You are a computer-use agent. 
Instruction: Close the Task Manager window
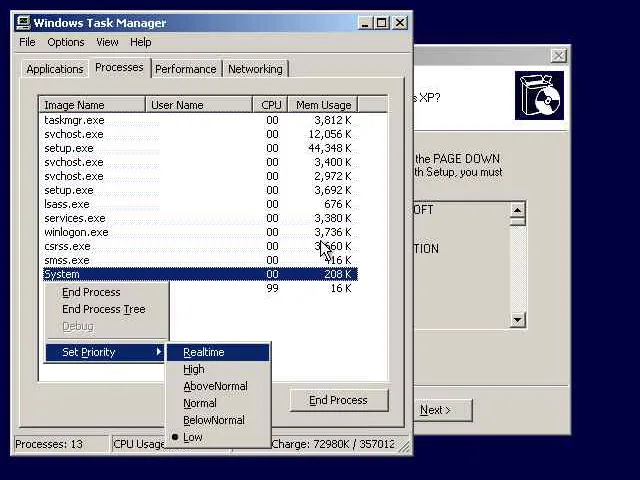pos(400,23)
